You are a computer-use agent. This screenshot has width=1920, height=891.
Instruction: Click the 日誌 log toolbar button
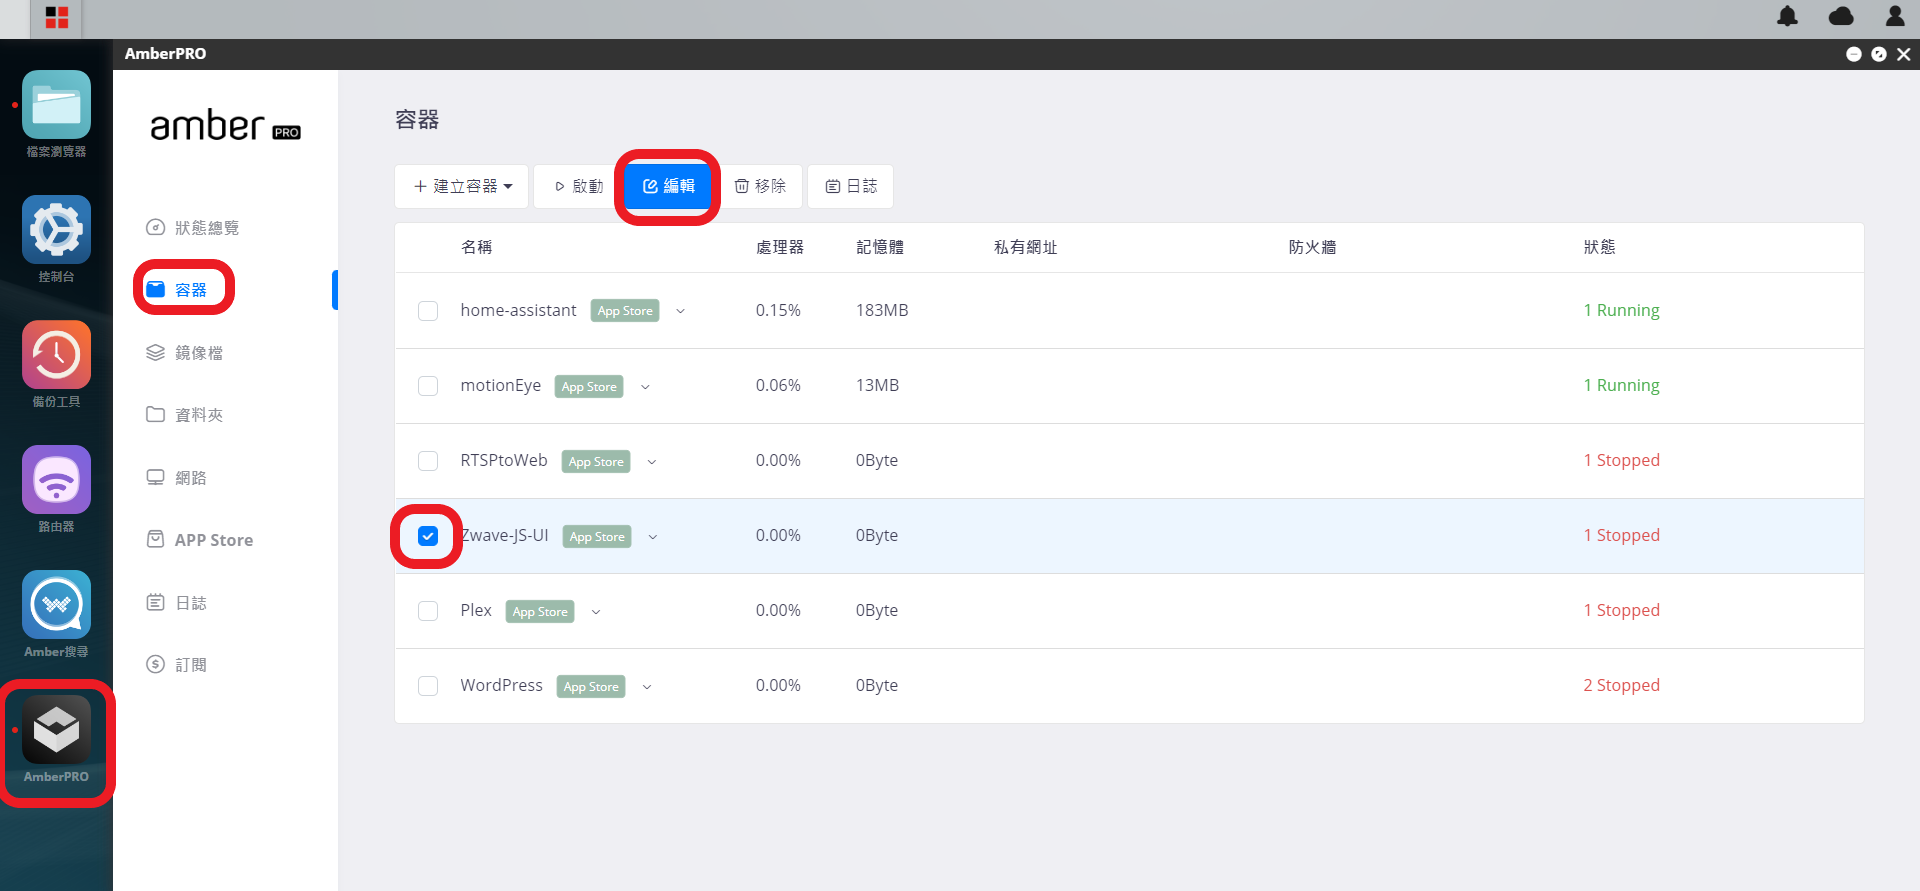pos(851,187)
